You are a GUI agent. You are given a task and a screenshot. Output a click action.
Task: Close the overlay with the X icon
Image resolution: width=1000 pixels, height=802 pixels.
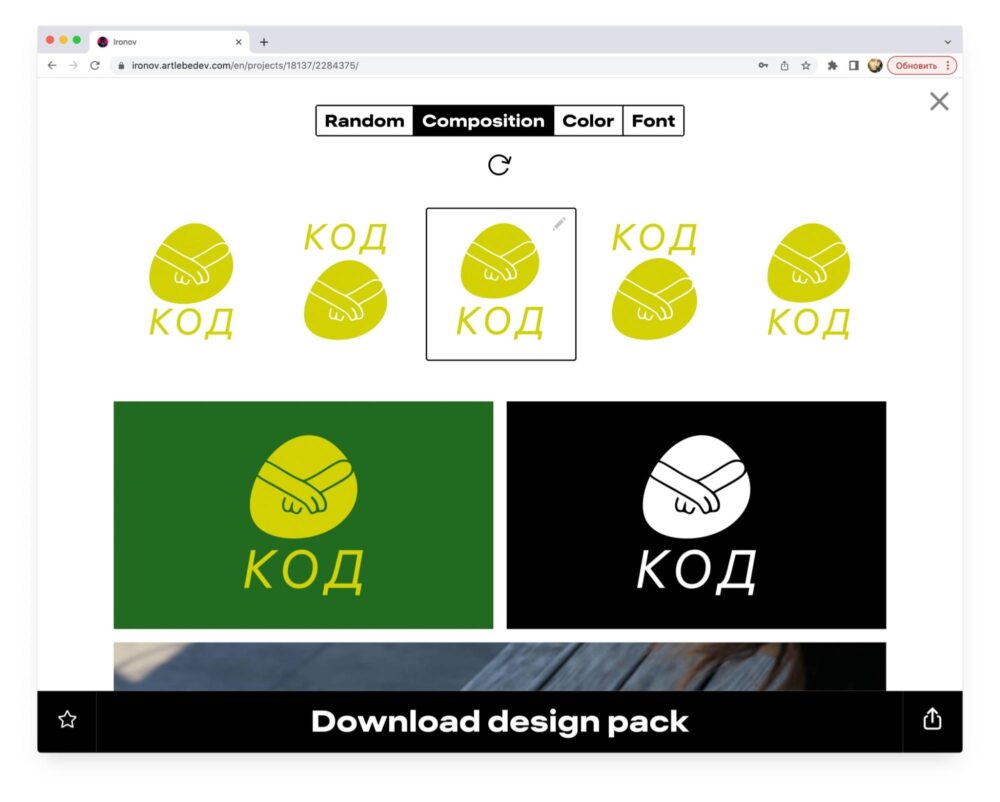(939, 101)
